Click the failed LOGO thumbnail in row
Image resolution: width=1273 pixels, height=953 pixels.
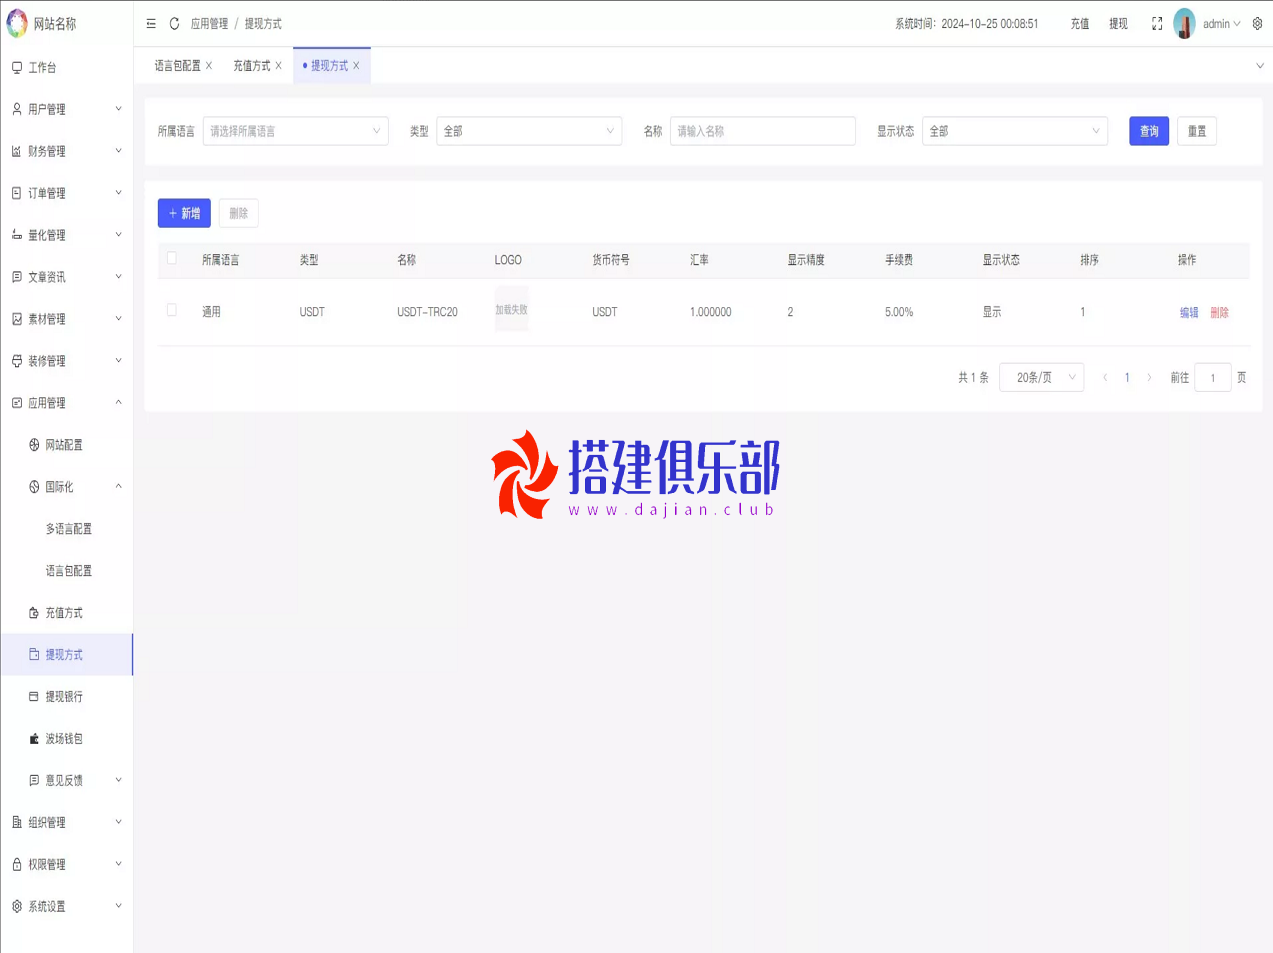pos(511,310)
